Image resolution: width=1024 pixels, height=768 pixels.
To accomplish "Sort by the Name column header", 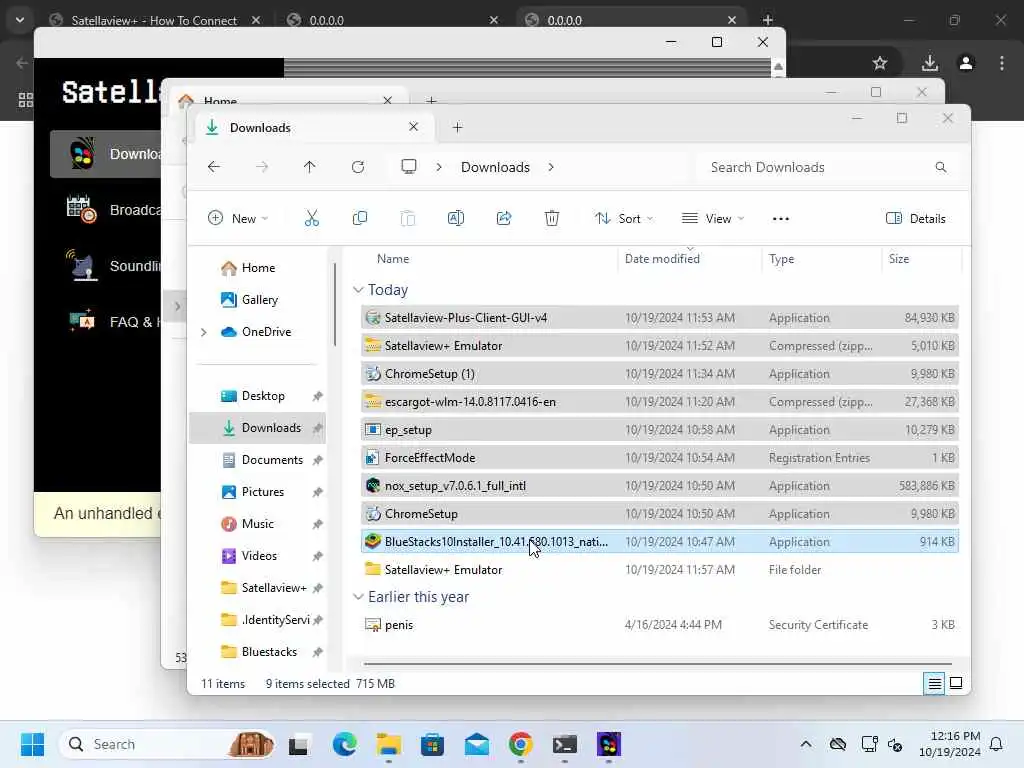I will pos(393,259).
